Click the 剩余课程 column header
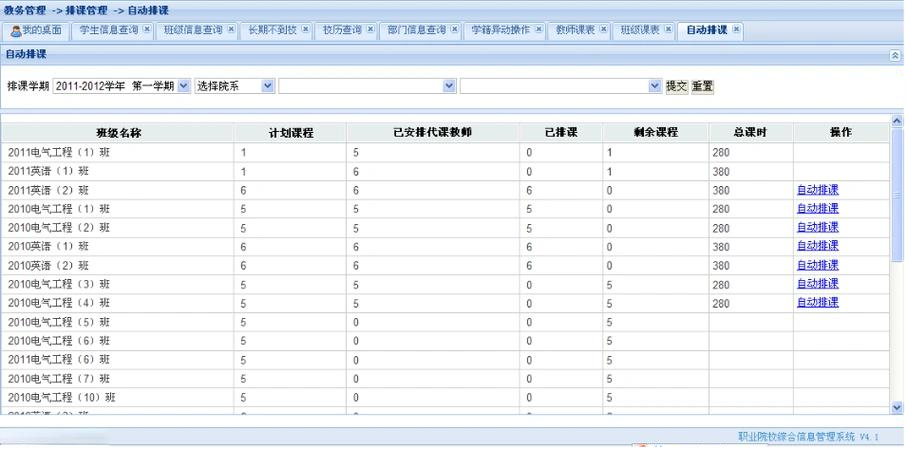This screenshot has height=449, width=907. 655,133
